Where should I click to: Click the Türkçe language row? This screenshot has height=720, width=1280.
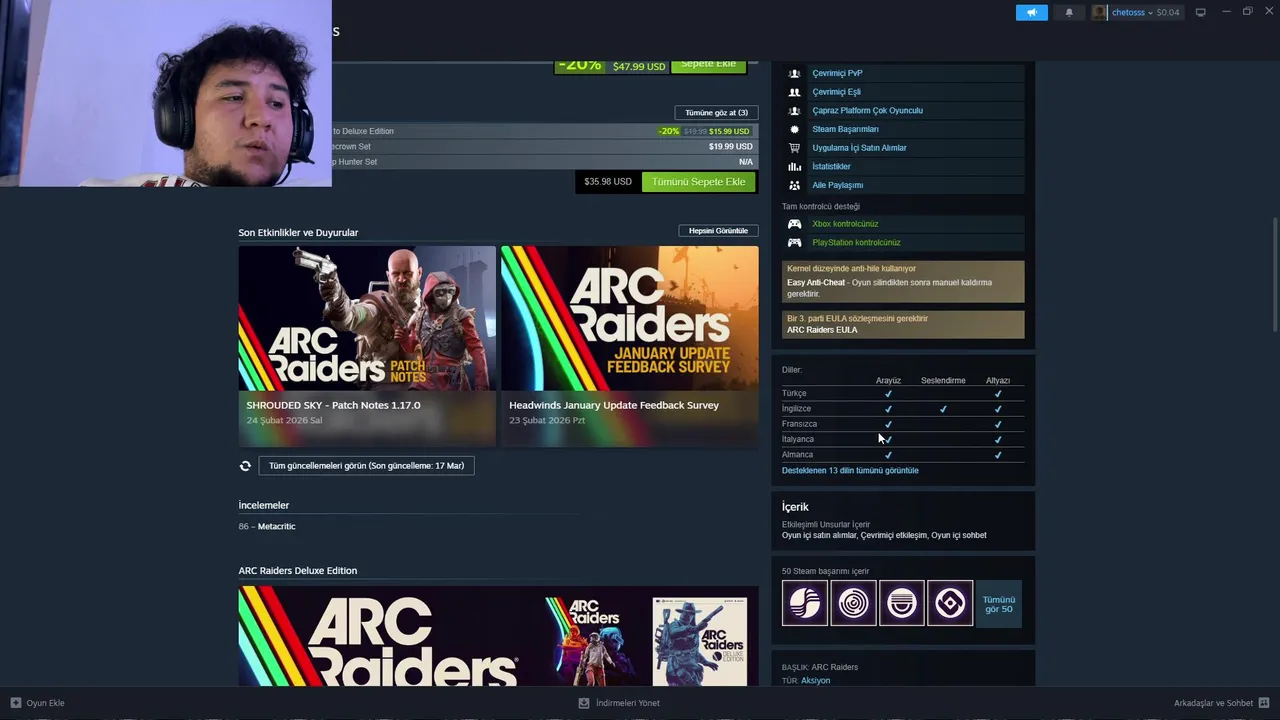pyautogui.click(x=902, y=394)
